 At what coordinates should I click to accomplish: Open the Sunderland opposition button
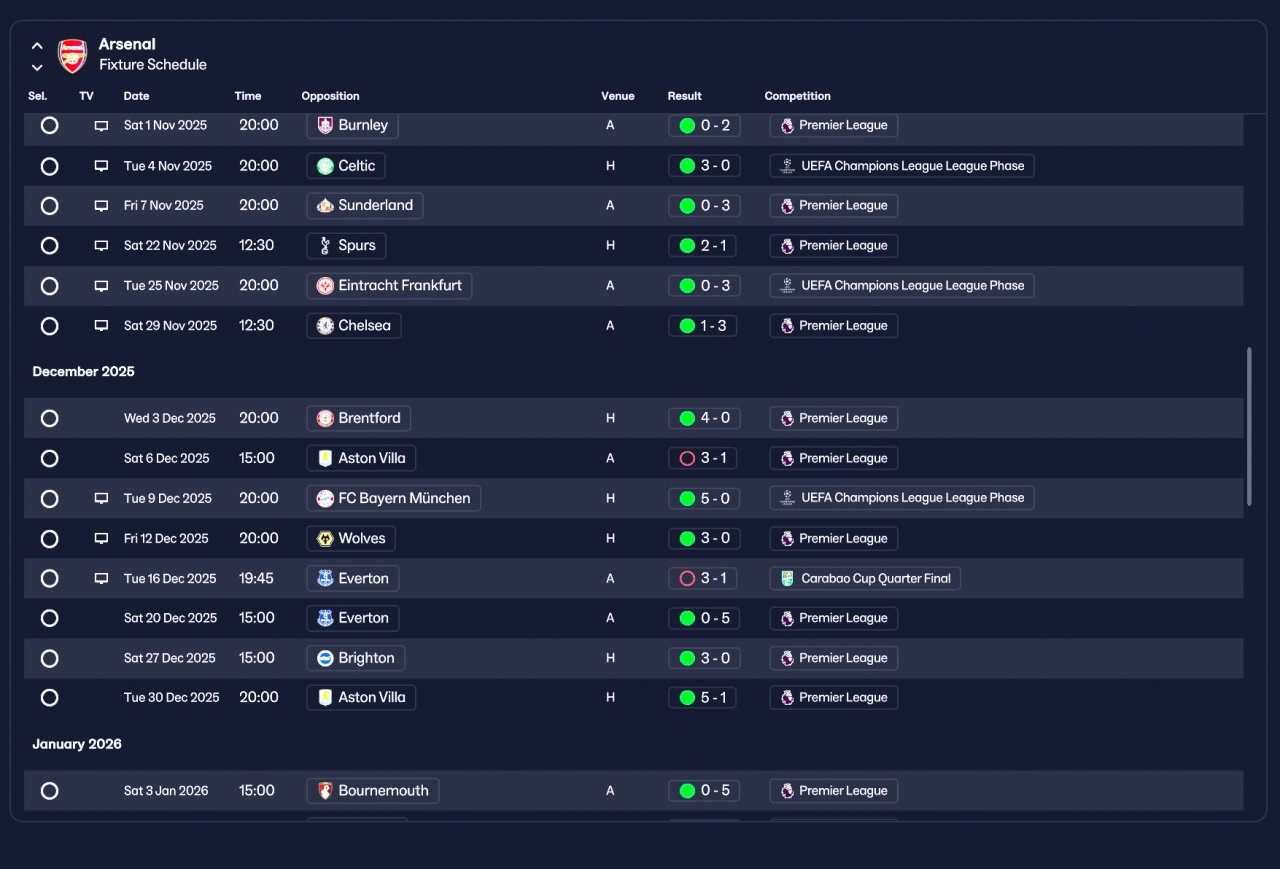coord(365,206)
